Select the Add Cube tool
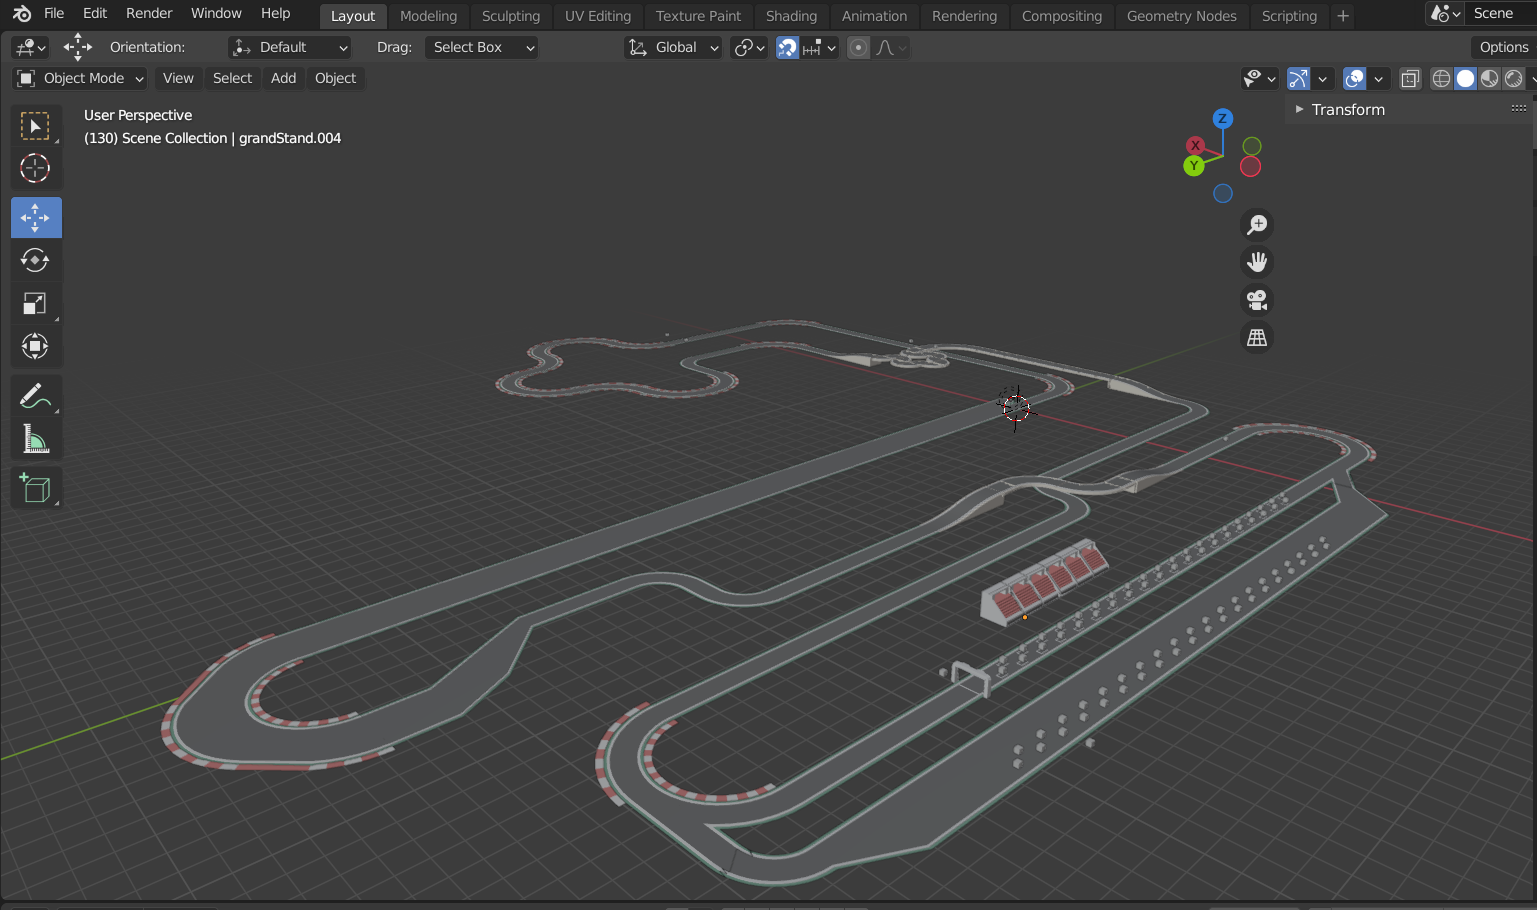Viewport: 1537px width, 910px height. (x=36, y=488)
